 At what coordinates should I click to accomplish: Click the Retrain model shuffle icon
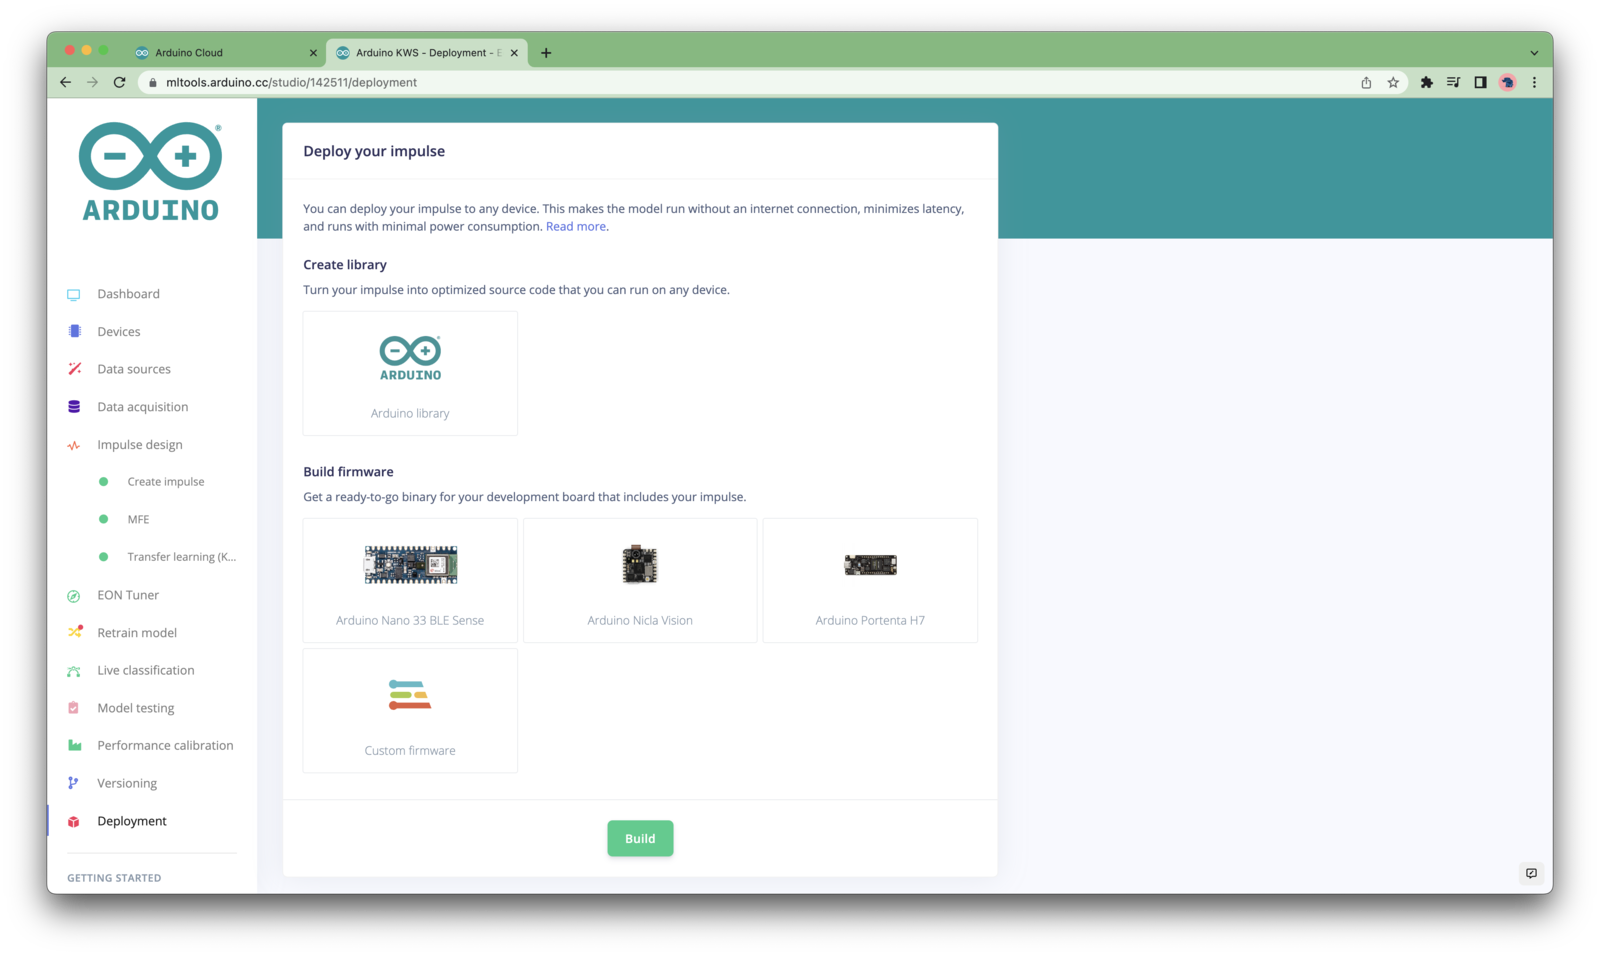point(75,632)
